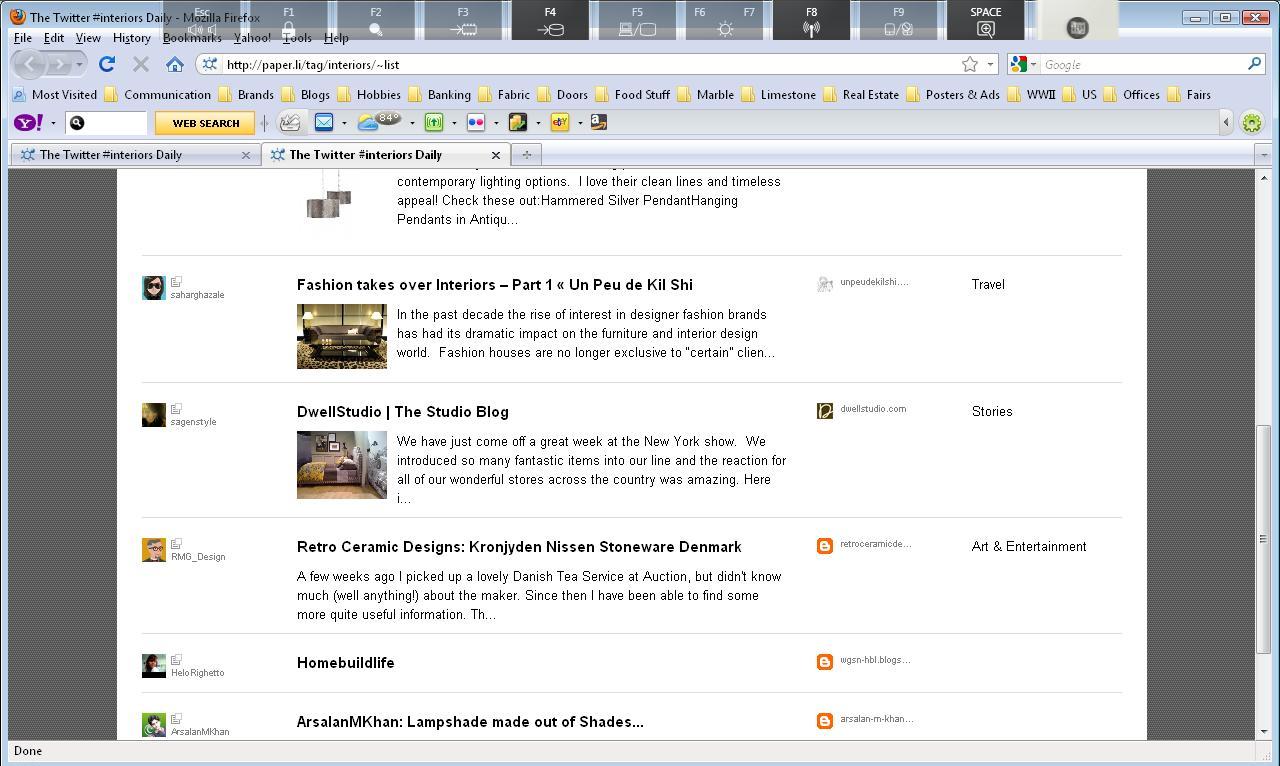The image size is (1280, 766).
Task: Click the unpeudekilshi source link
Action: click(x=874, y=282)
